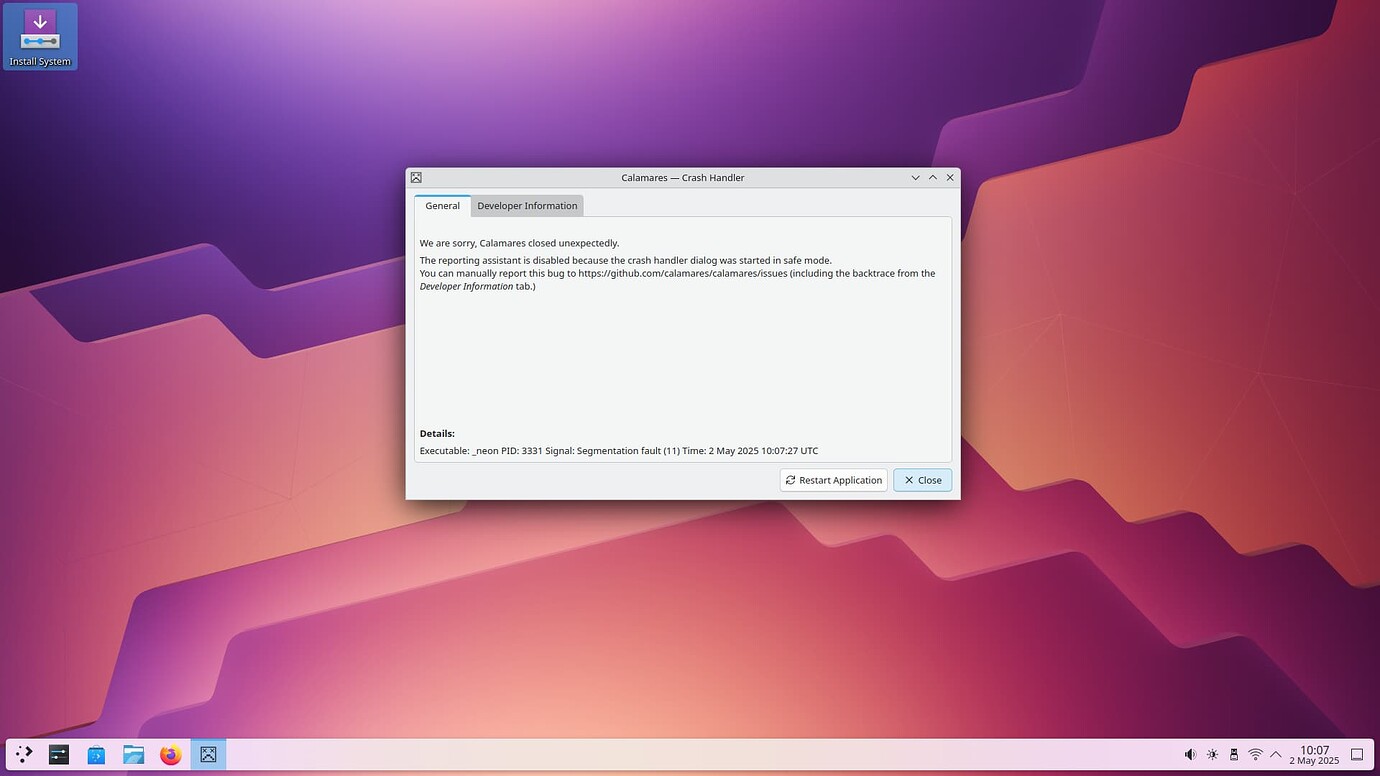Screen dimensions: 1380x776
Task: Toggle the show desktop button in the tray corner
Action: click(x=1357, y=754)
